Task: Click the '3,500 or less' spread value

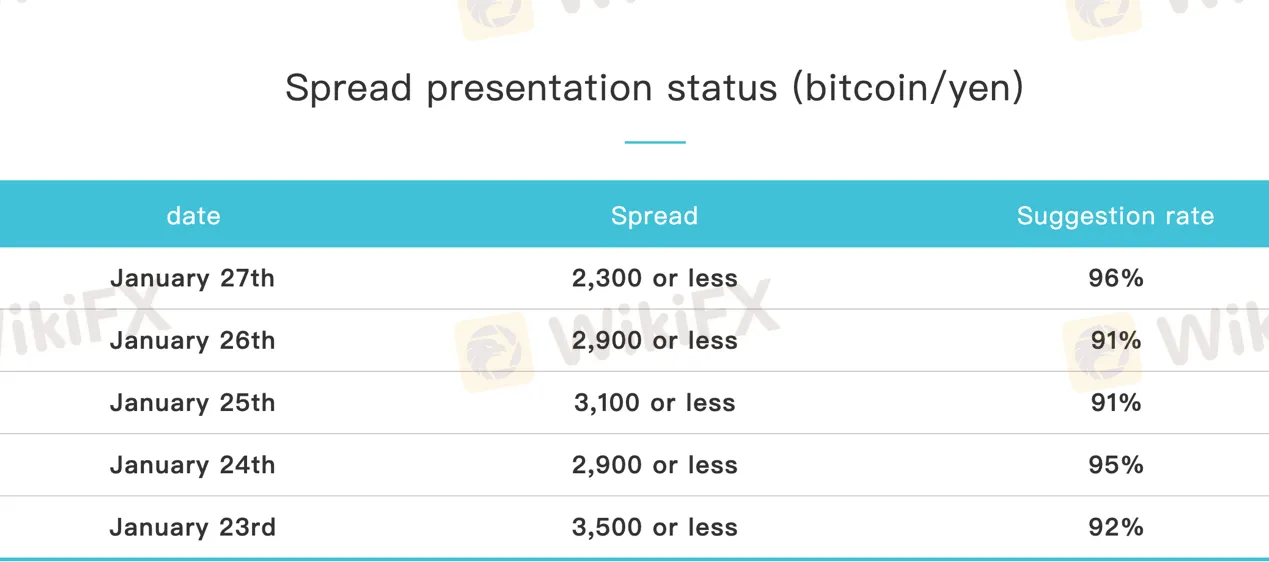Action: pyautogui.click(x=654, y=527)
